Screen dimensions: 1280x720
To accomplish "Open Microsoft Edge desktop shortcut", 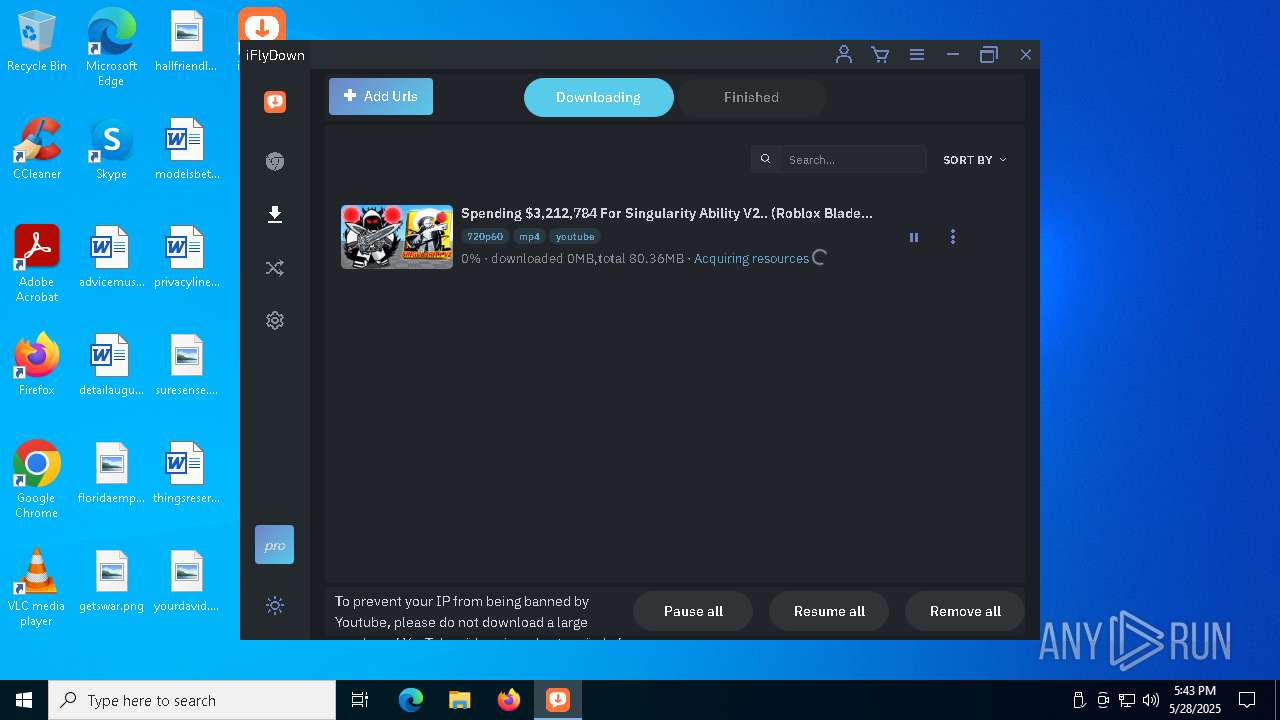I will tap(111, 48).
